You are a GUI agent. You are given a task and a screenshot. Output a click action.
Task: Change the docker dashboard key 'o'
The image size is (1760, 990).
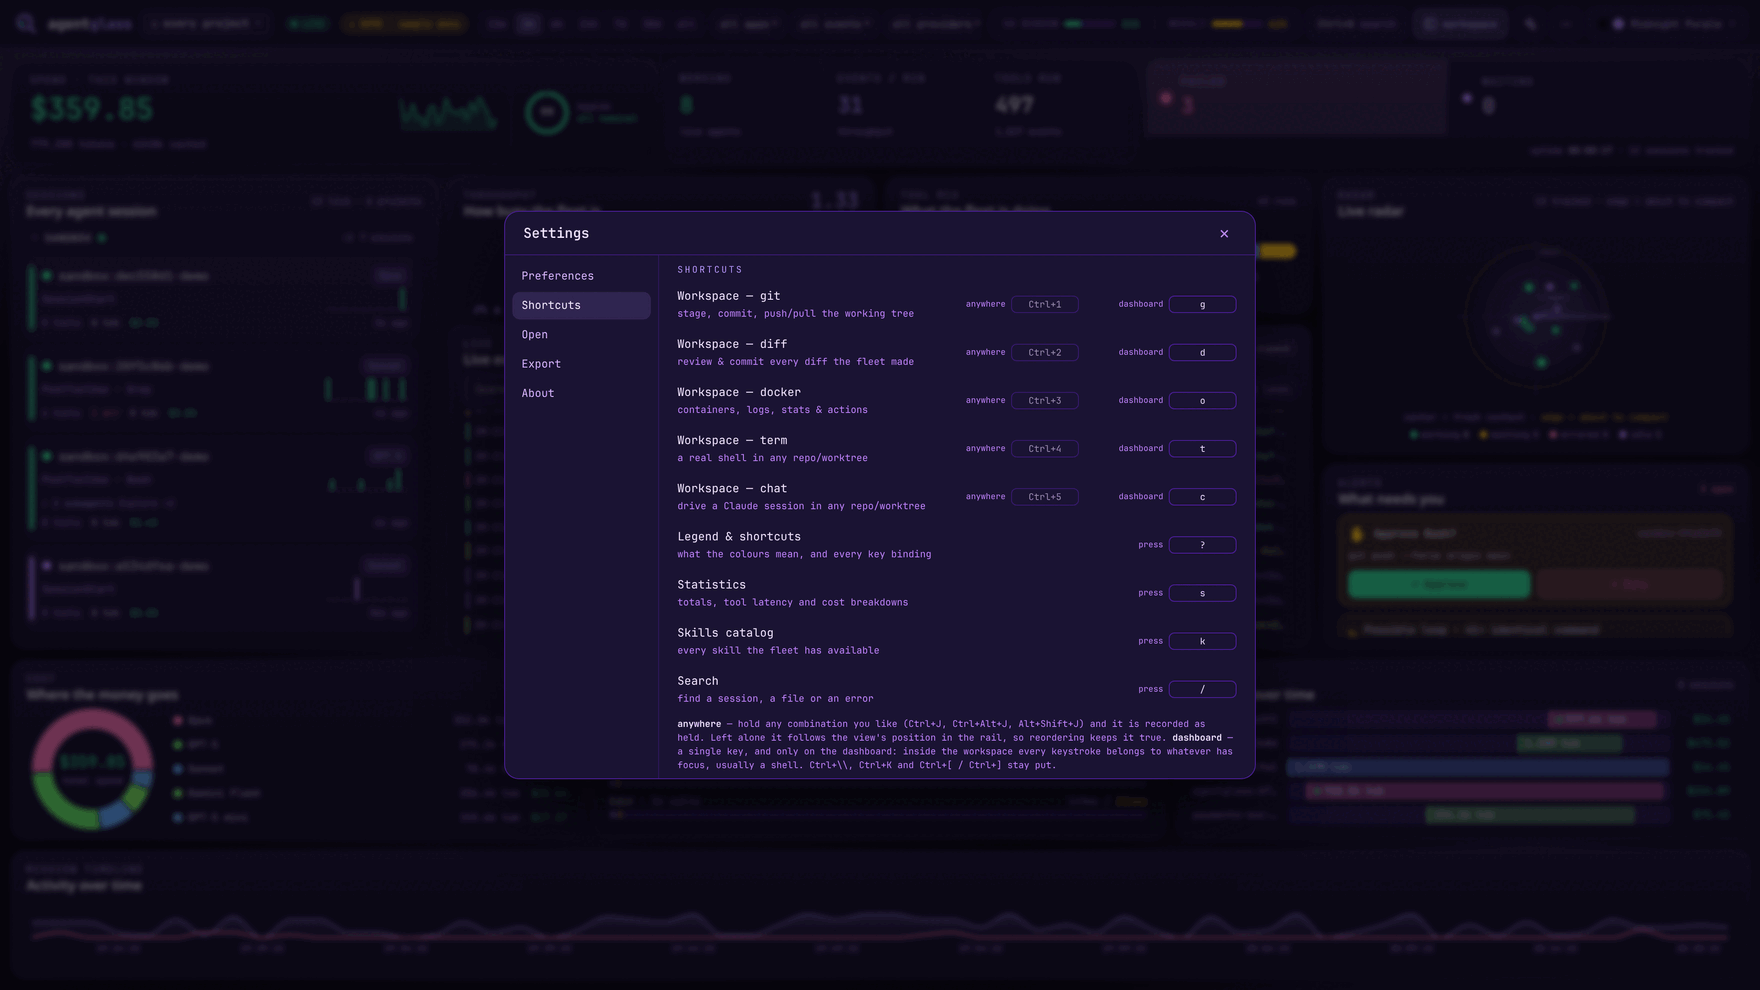[1202, 400]
